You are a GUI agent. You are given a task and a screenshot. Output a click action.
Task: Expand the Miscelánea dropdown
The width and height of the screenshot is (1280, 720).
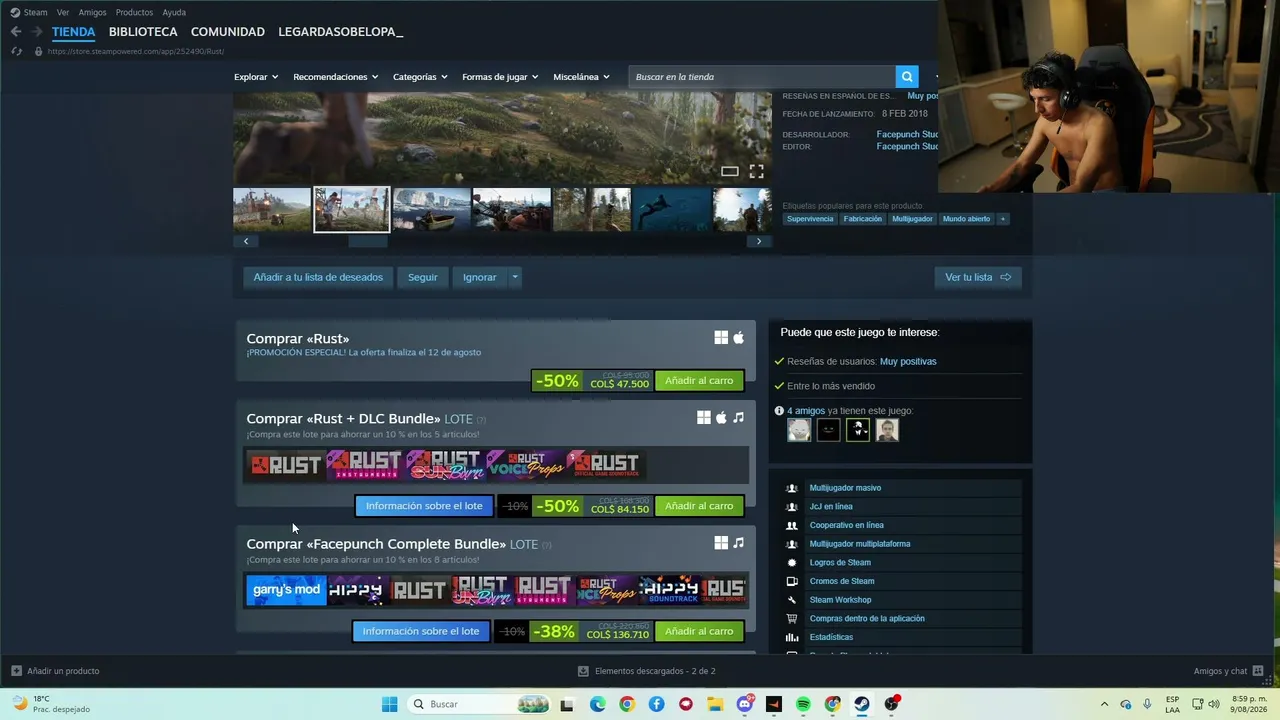point(581,77)
